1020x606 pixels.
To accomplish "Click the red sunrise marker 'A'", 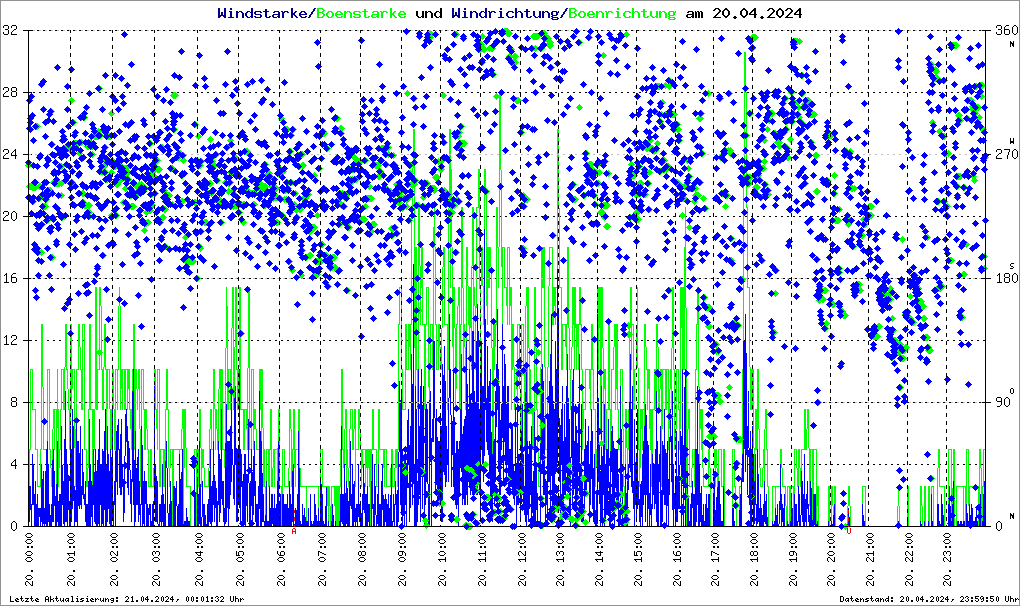I will pos(294,531).
